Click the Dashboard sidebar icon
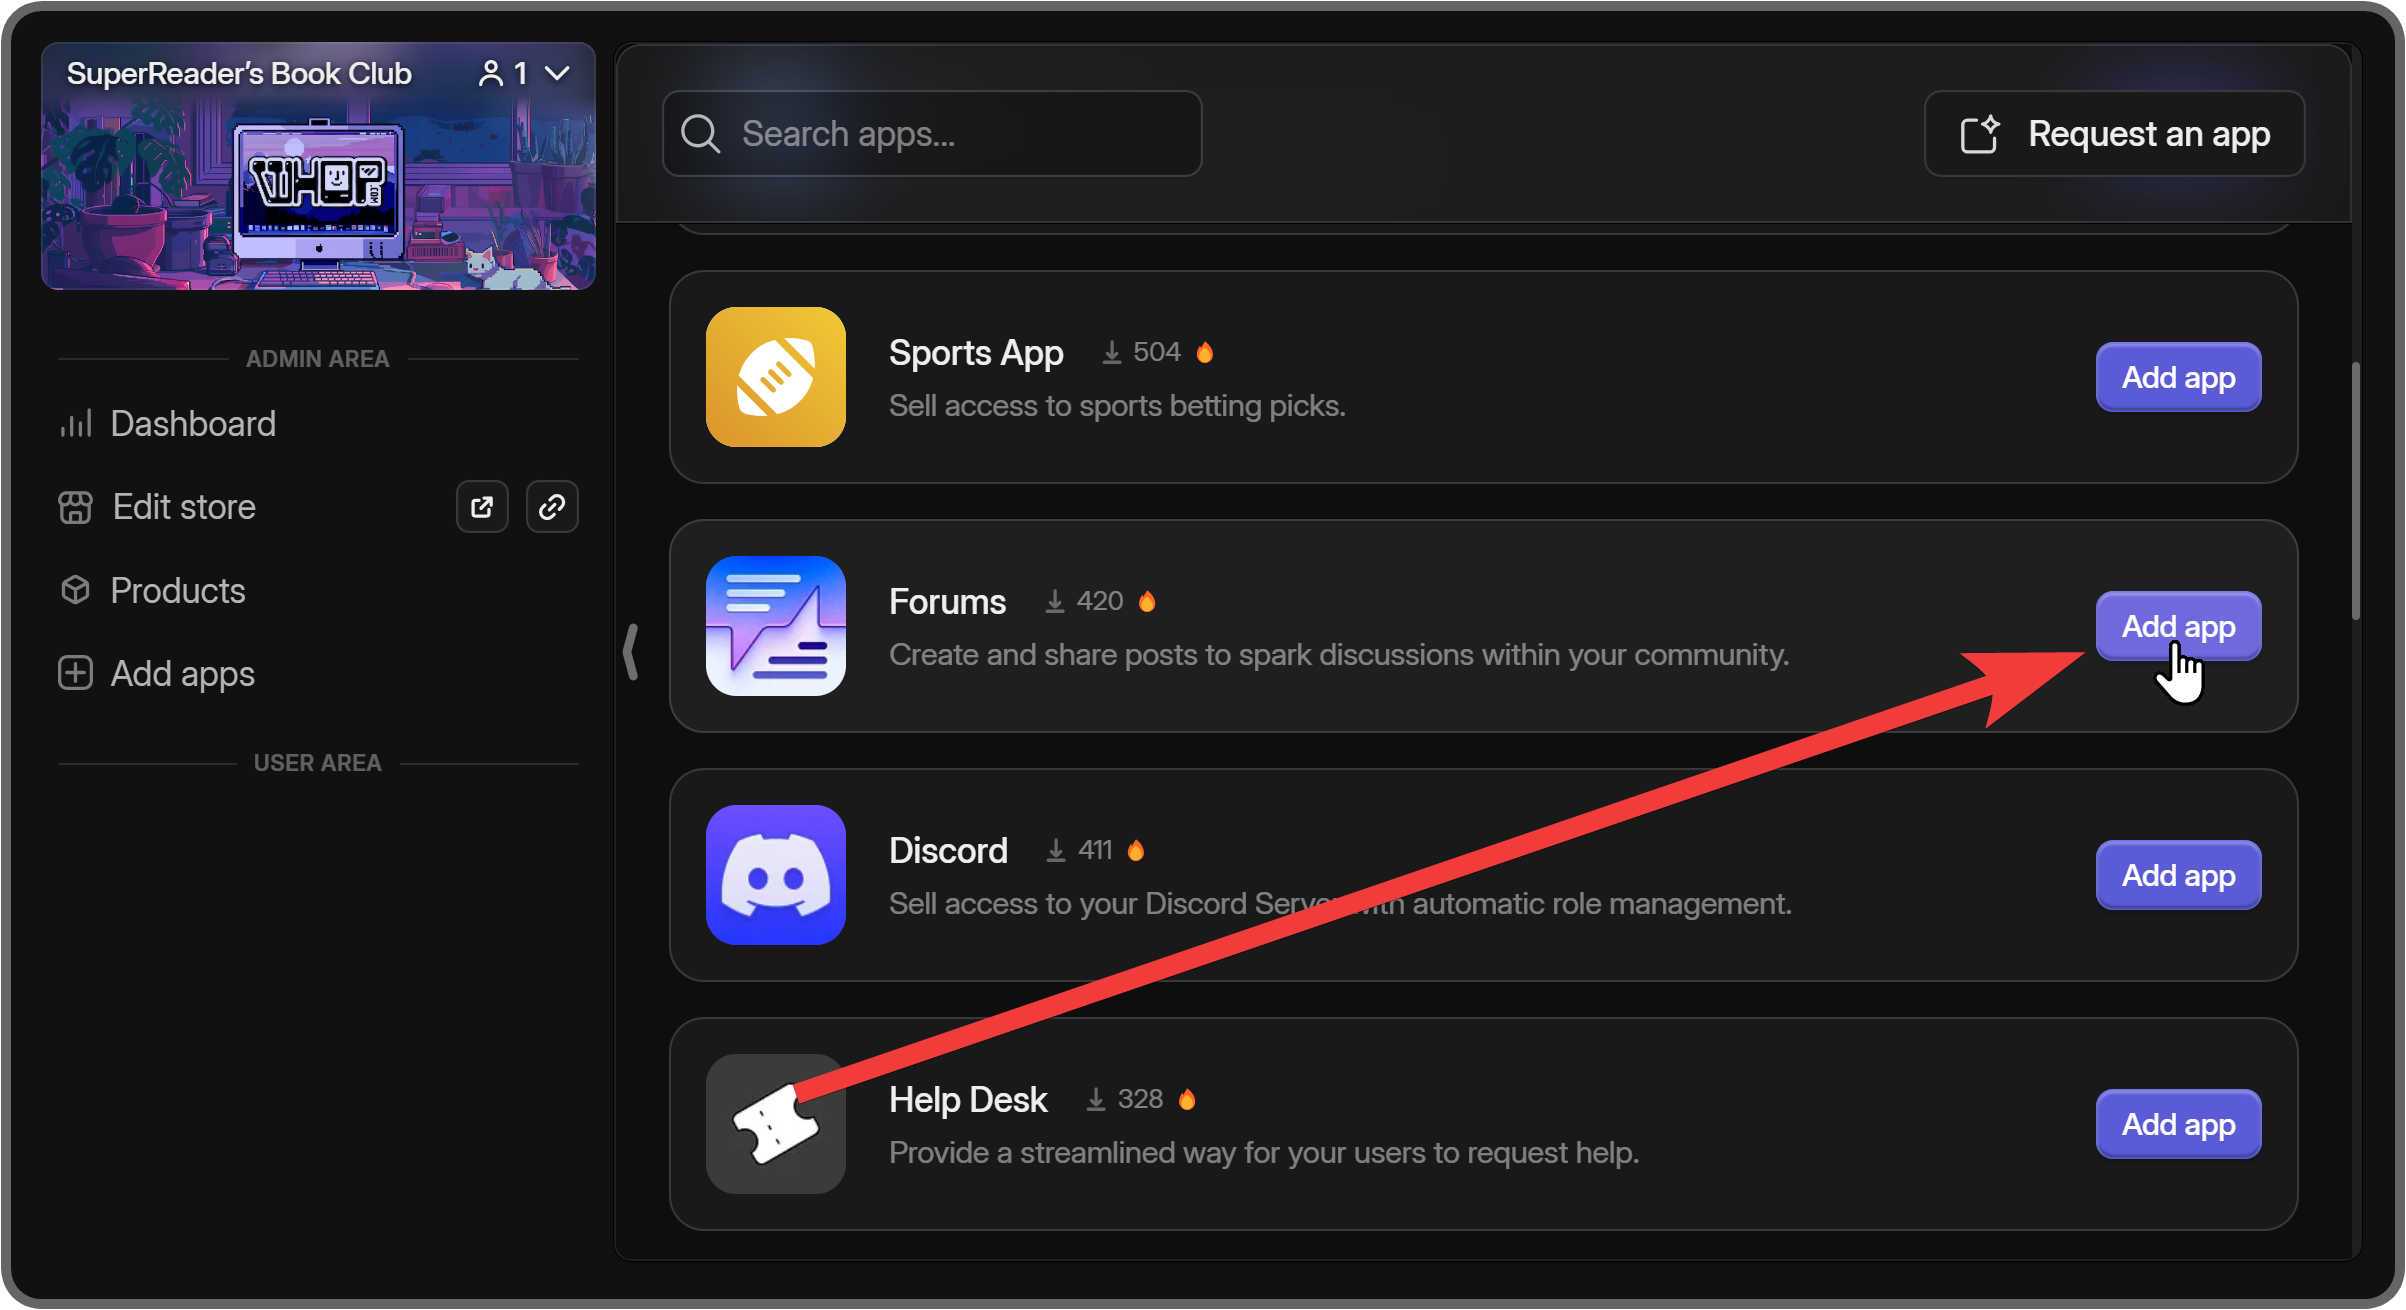The image size is (2406, 1310). click(76, 424)
